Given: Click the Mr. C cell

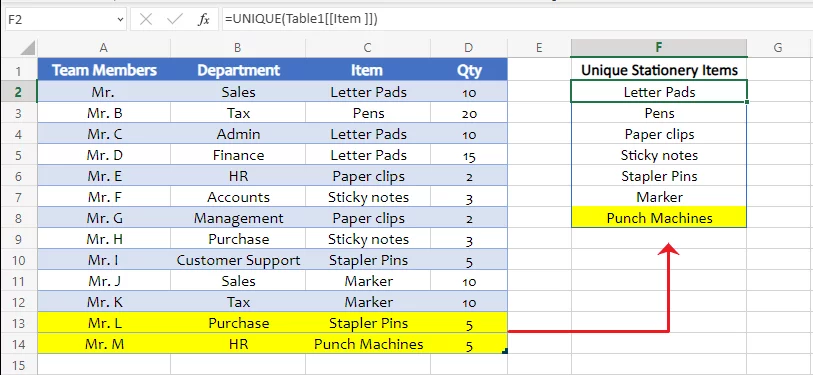Looking at the screenshot, I should click(104, 134).
